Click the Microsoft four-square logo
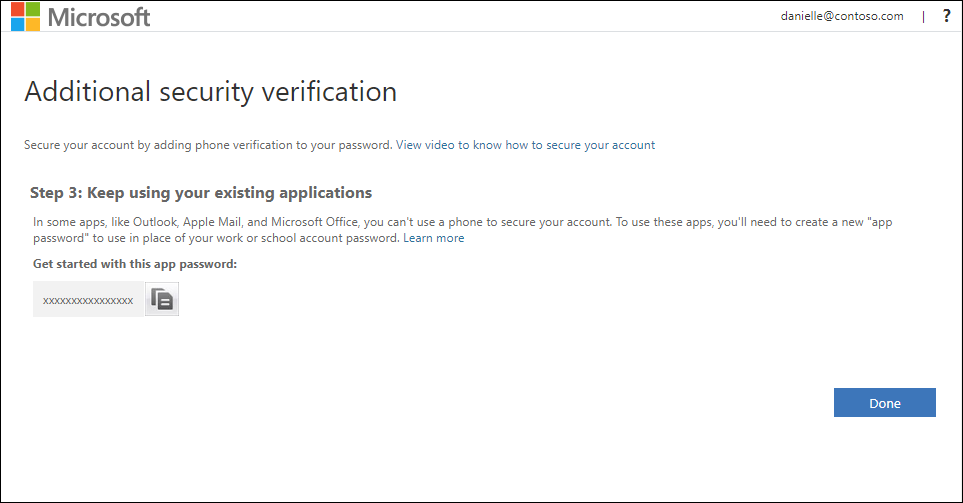This screenshot has width=963, height=503. (x=25, y=17)
